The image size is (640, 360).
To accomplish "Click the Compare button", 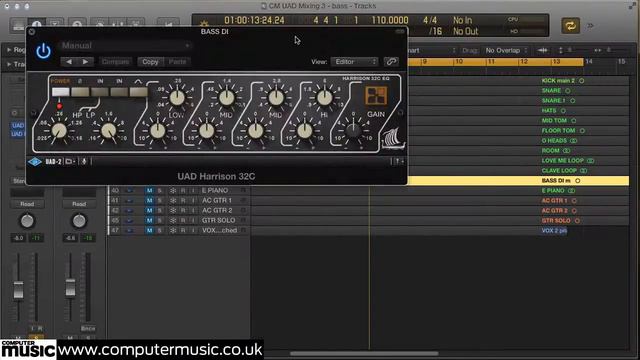I will click(x=116, y=62).
